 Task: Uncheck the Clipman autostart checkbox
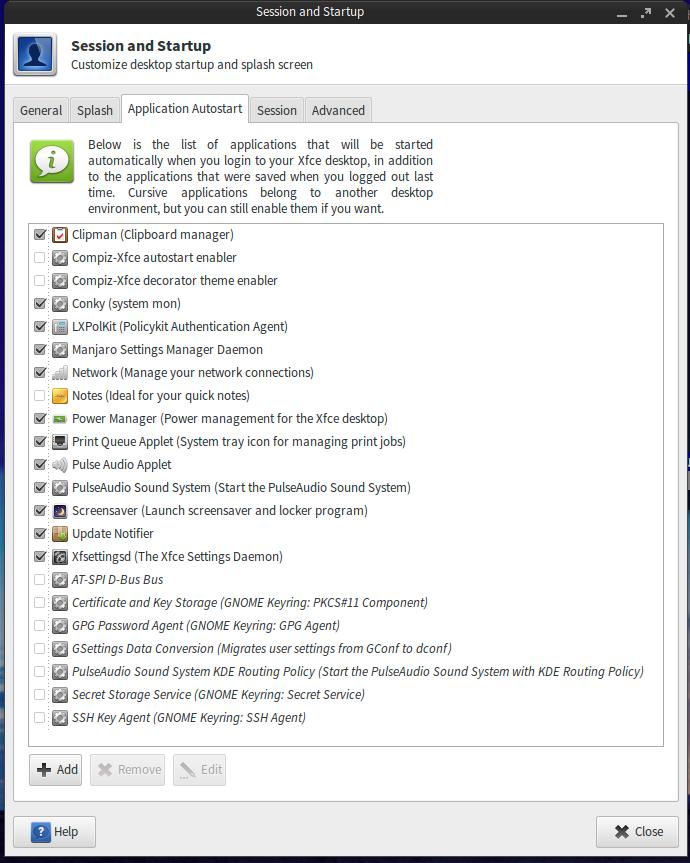tap(40, 234)
